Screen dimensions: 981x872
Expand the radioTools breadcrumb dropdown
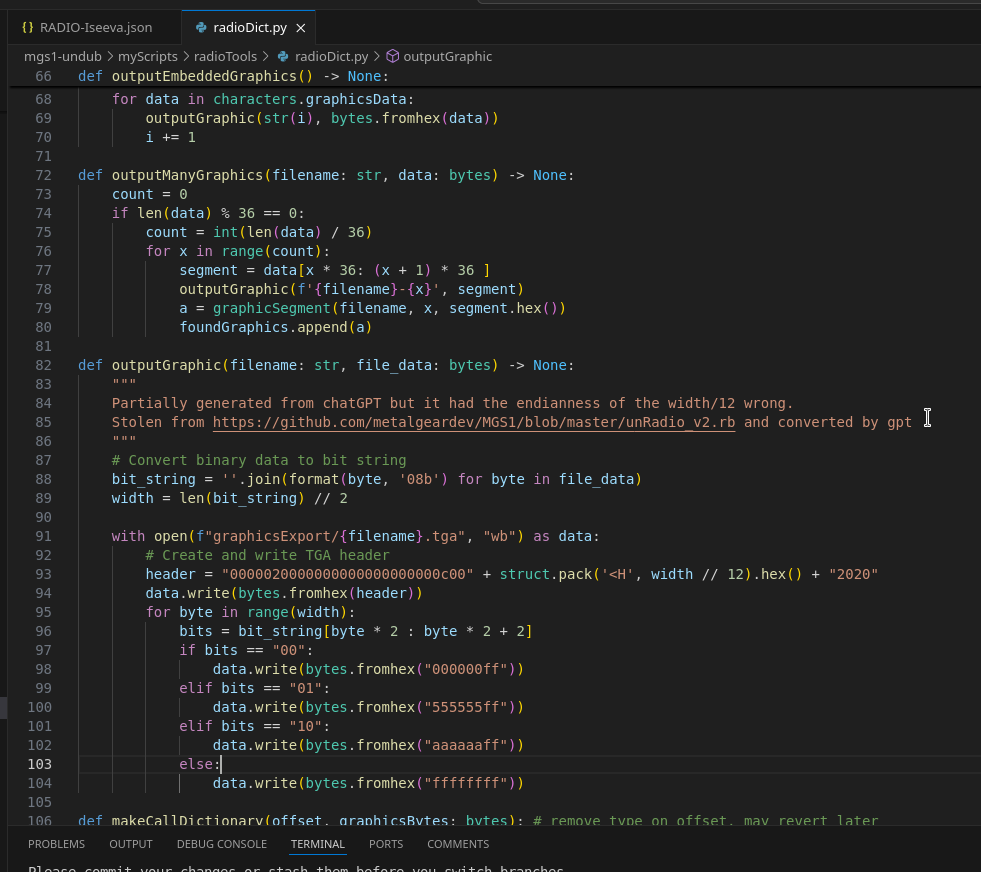point(225,57)
